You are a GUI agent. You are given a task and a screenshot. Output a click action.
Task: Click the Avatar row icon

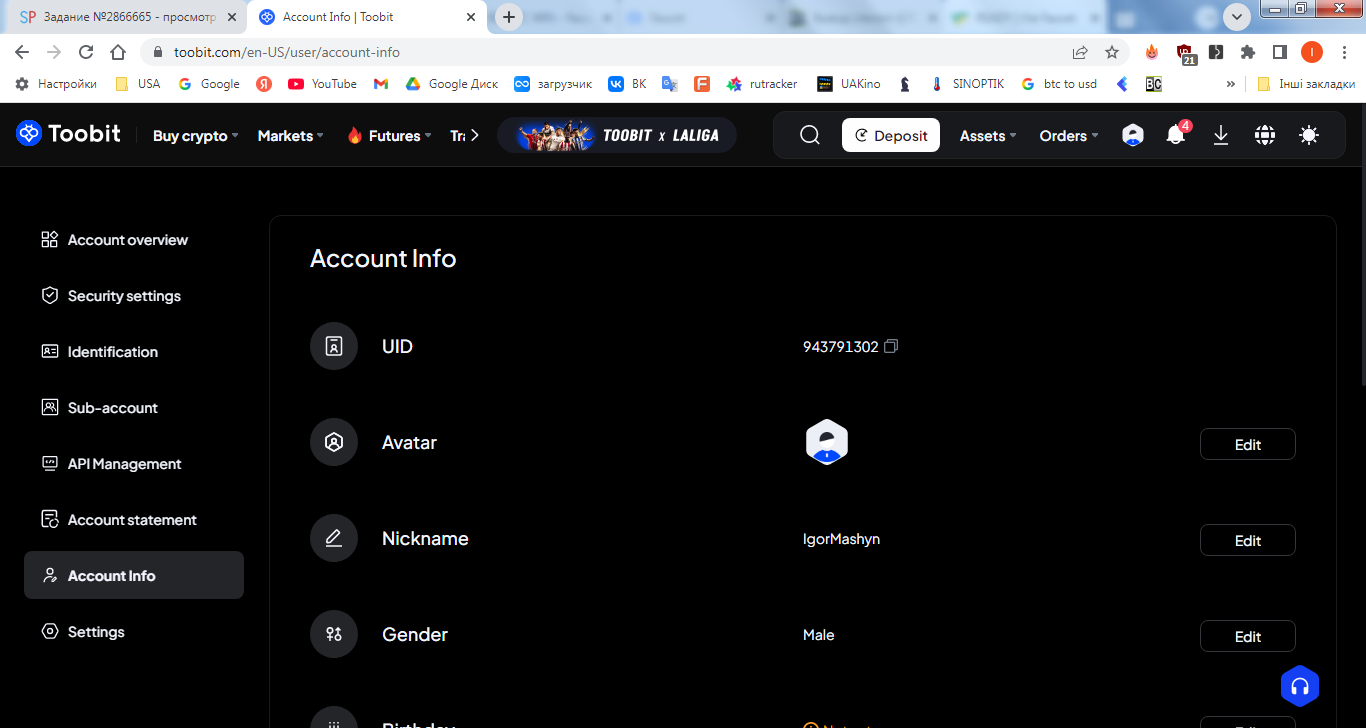tap(334, 442)
